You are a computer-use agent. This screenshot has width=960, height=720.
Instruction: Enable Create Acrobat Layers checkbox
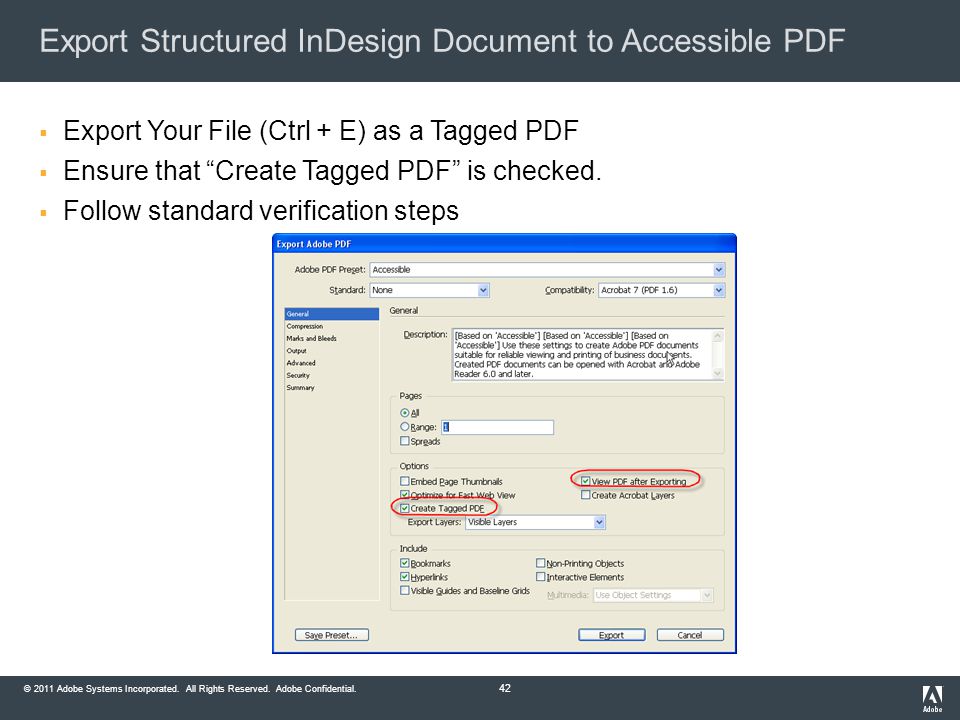pos(586,495)
